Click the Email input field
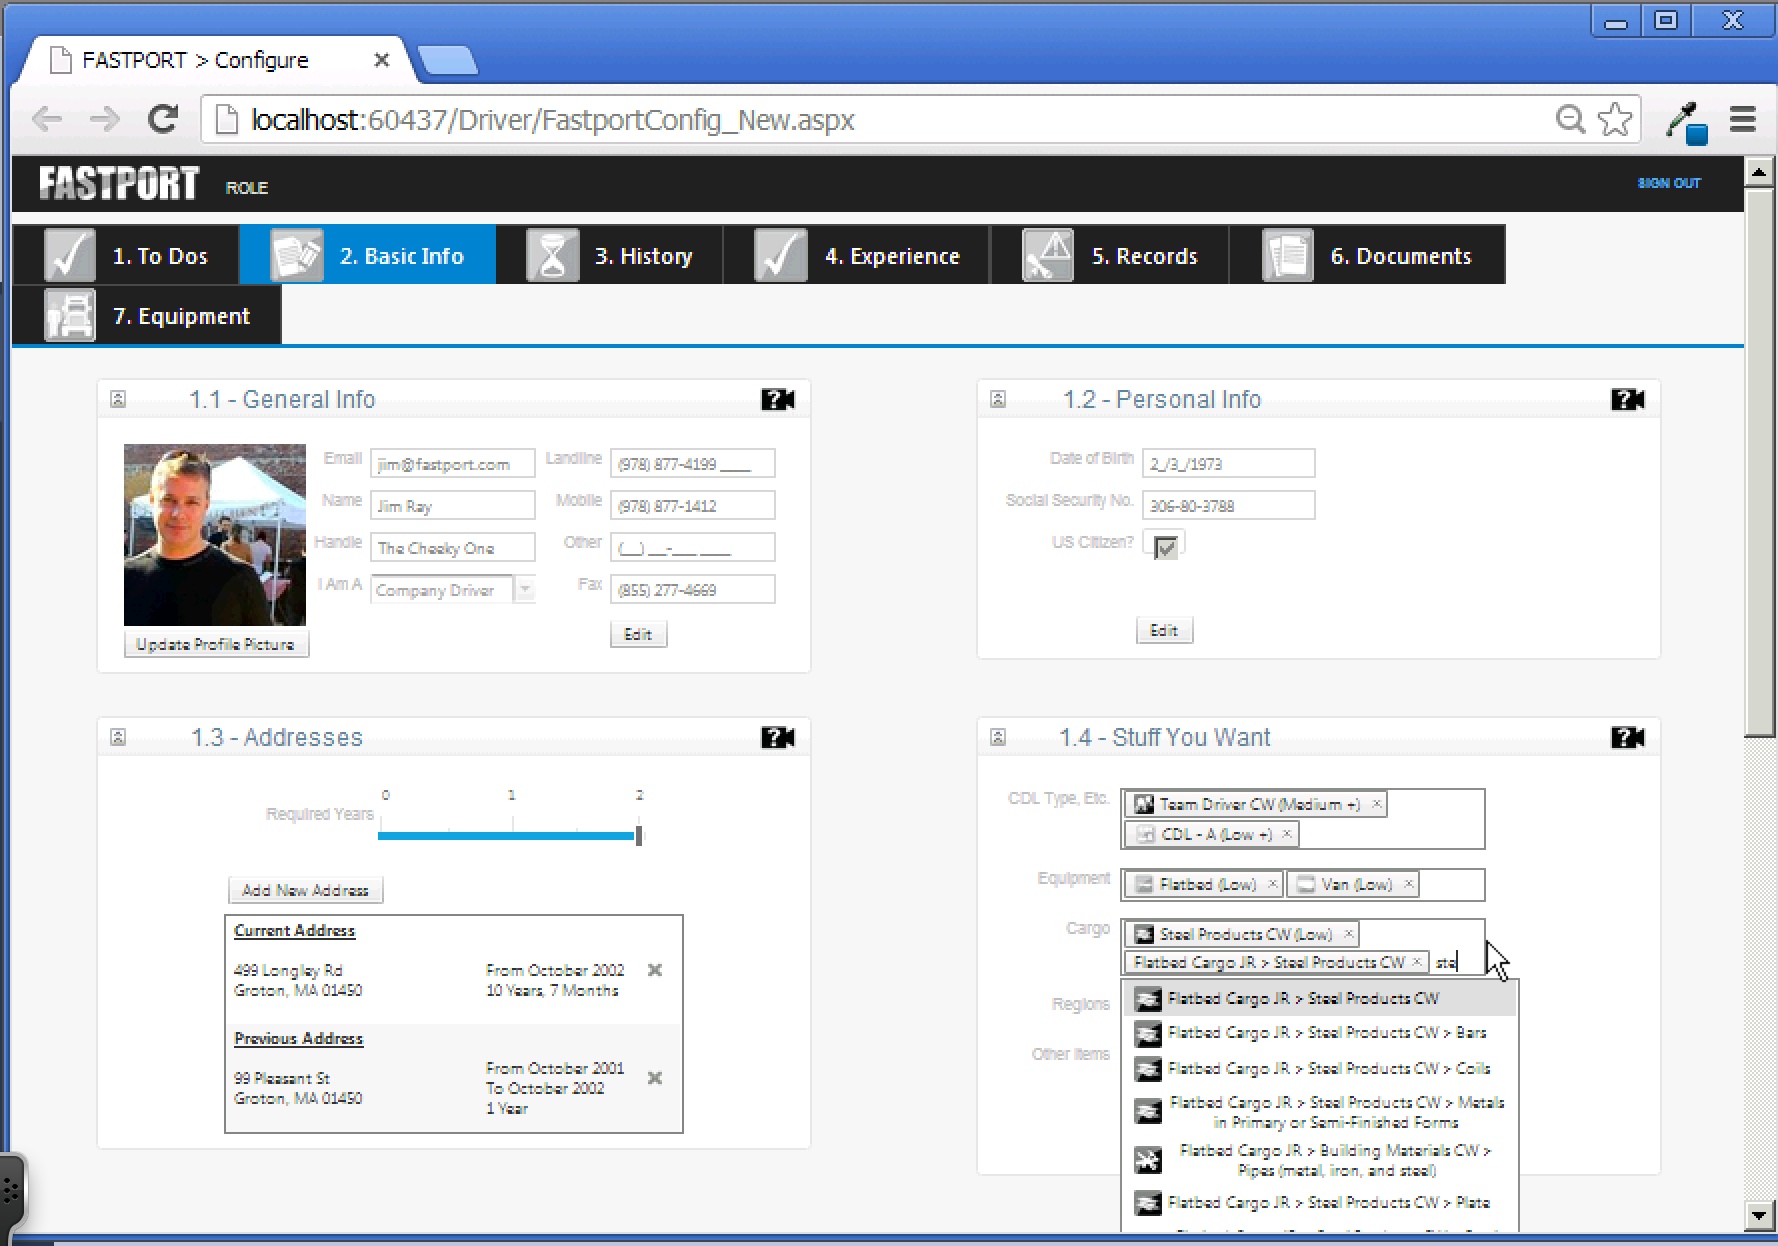Screen dimensions: 1778x1246 452,464
